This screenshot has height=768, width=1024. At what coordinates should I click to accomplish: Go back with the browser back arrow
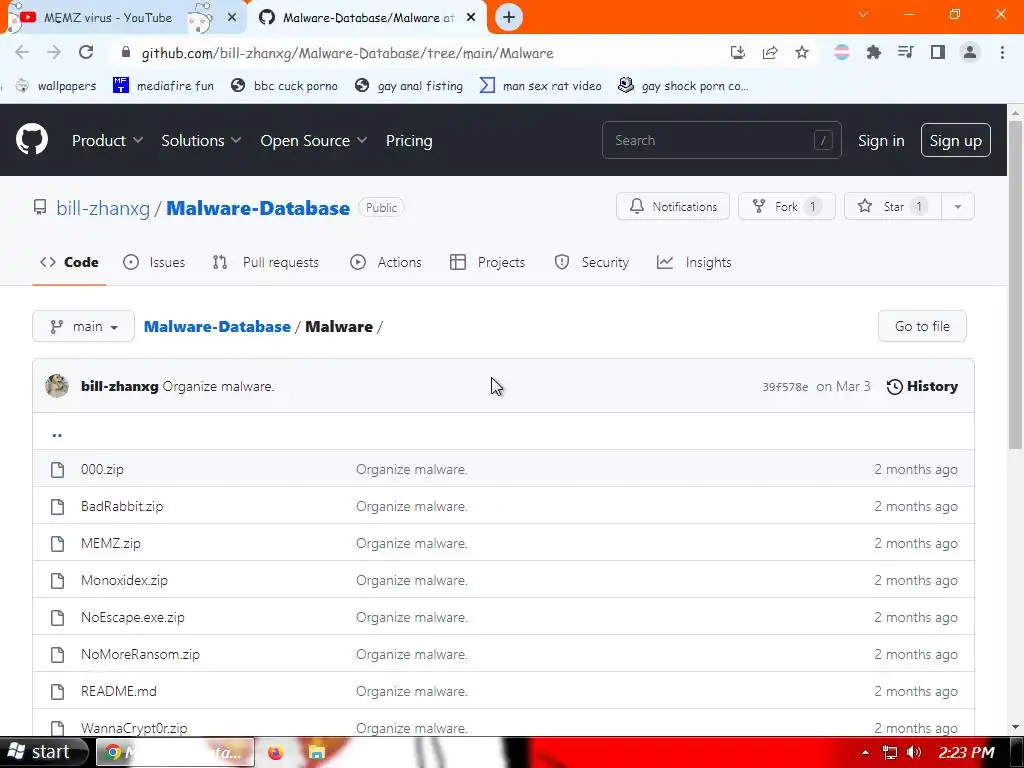coord(22,53)
